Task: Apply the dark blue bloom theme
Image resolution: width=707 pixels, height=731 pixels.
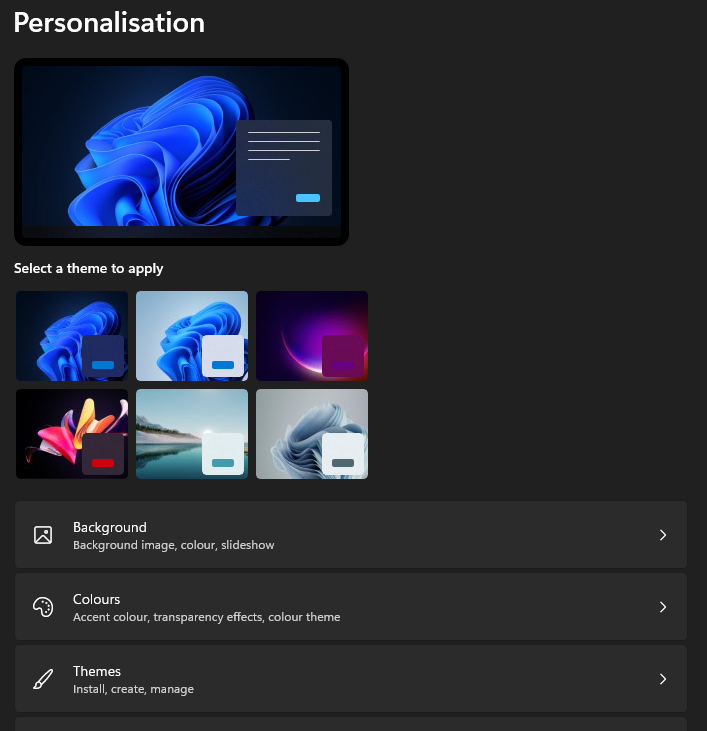Action: [72, 336]
